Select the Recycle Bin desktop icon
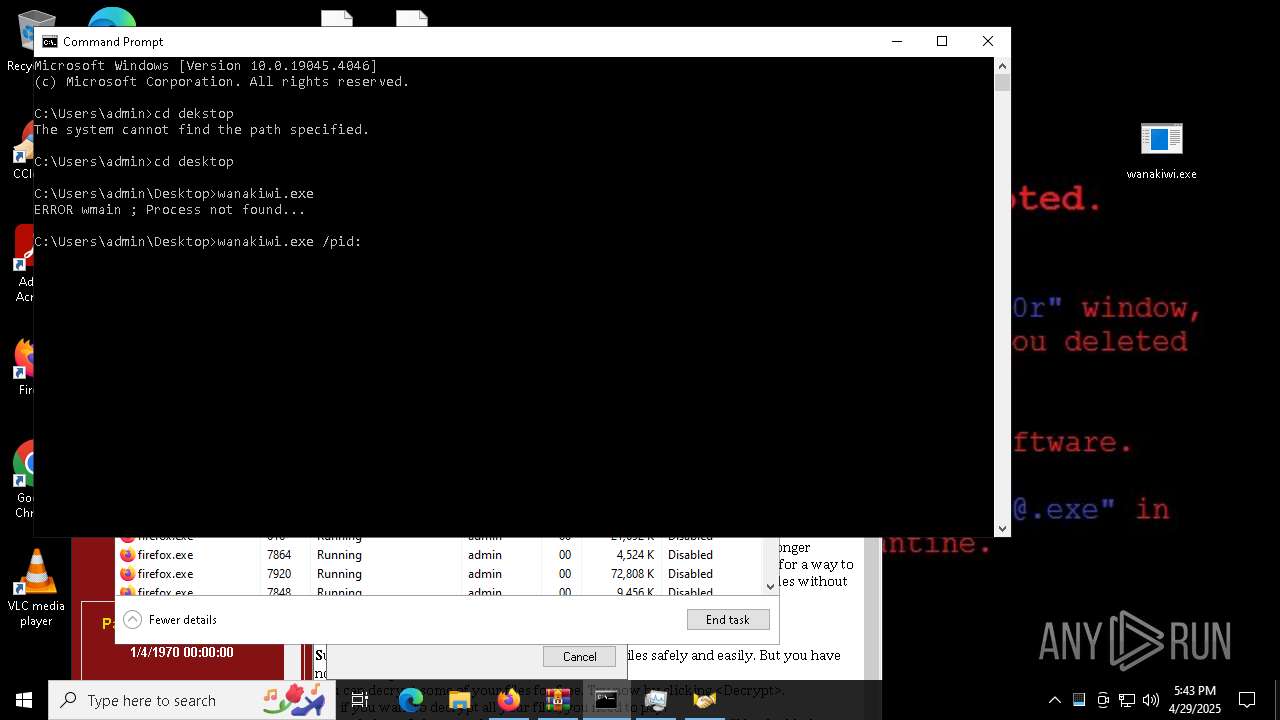The image size is (1280, 720). tap(24, 40)
